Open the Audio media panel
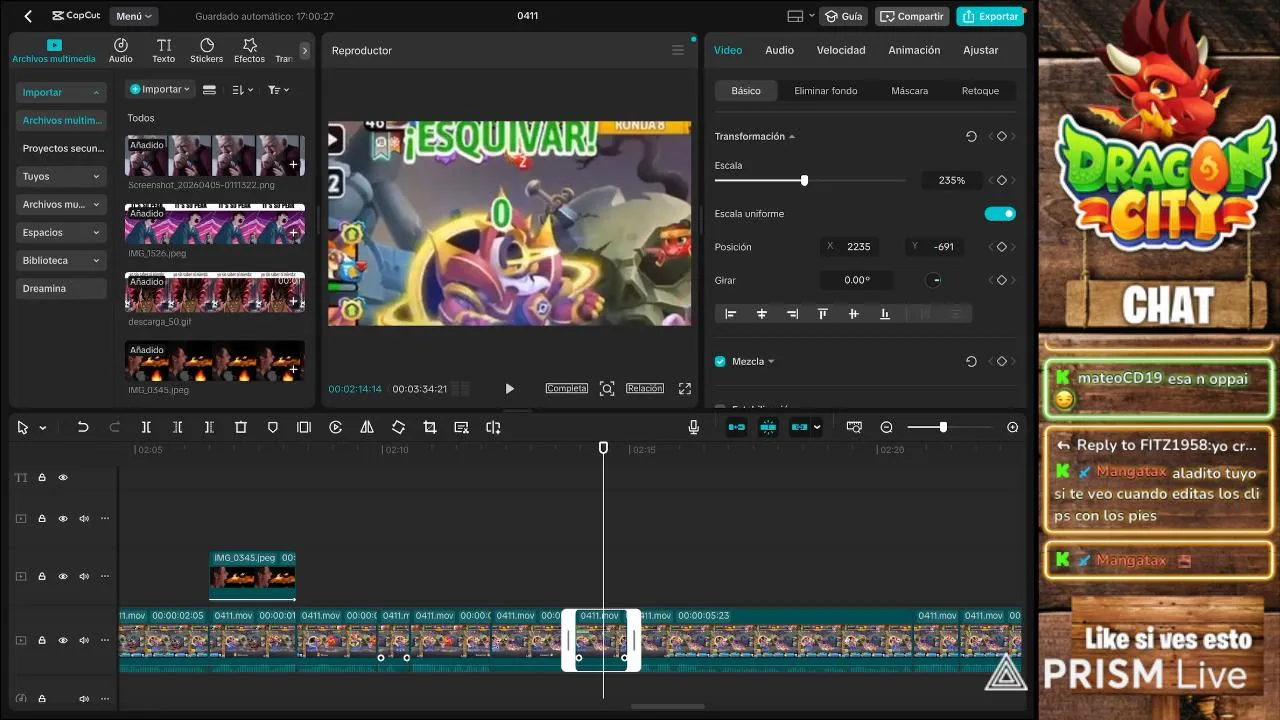1280x720 pixels. [x=120, y=51]
